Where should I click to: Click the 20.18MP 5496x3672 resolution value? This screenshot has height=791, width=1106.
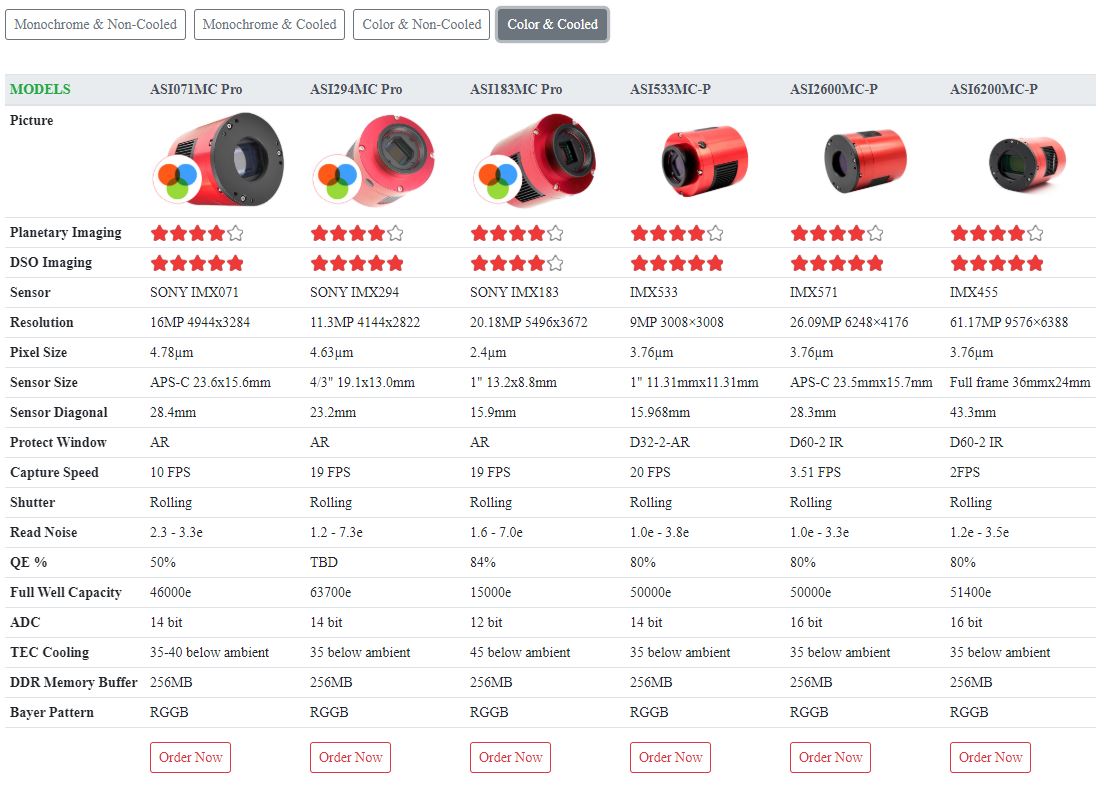[x=528, y=322]
